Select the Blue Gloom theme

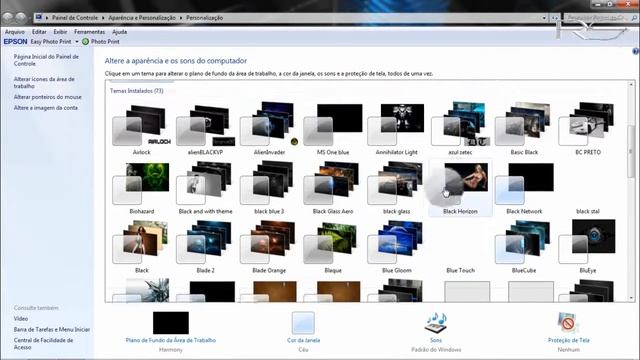pyautogui.click(x=396, y=247)
